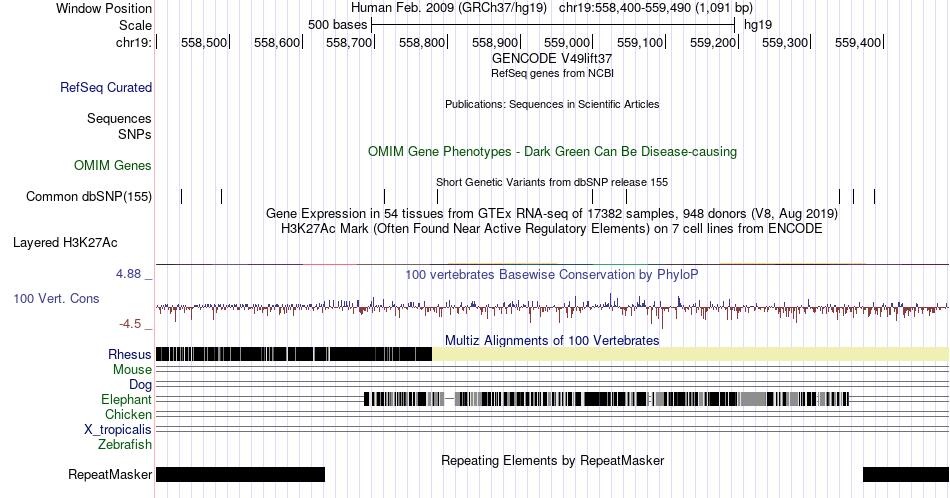
Task: Click the Rhesus alignment label
Action: (130, 354)
